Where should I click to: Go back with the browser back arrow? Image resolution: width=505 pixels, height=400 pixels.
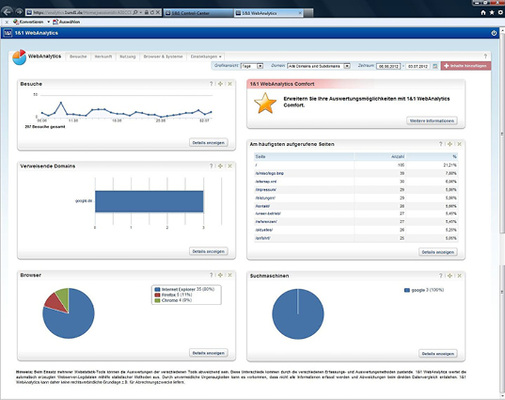(x=7, y=12)
